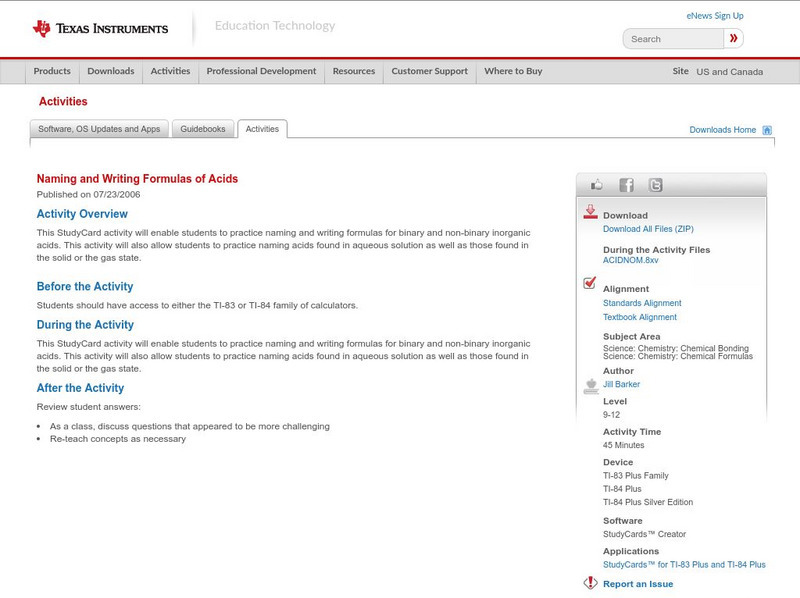Click the discuss questions more challenging bullet
The height and width of the screenshot is (598, 800).
pyautogui.click(x=190, y=426)
